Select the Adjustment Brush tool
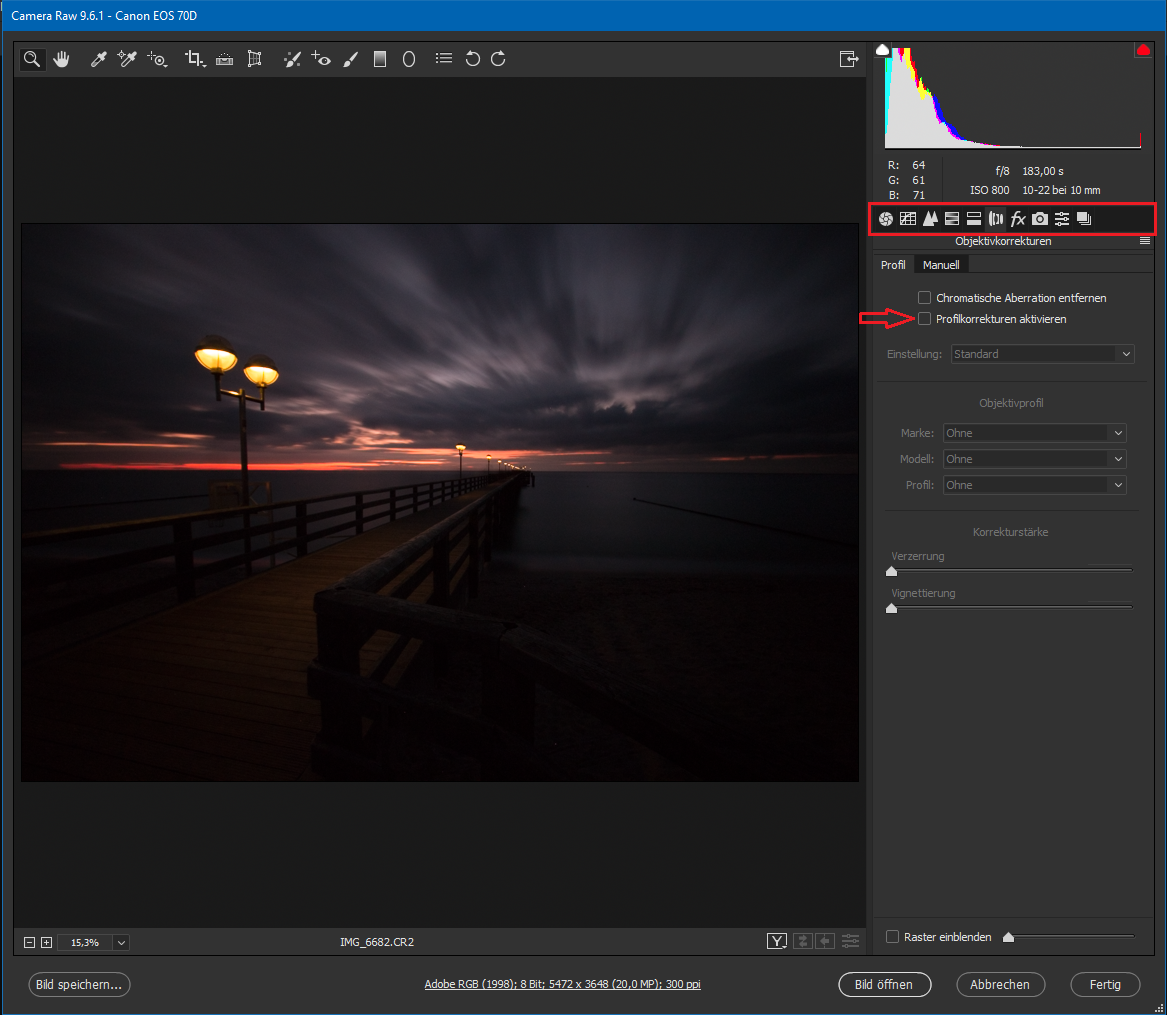Screen dimensions: 1167x1015 coord(350,60)
